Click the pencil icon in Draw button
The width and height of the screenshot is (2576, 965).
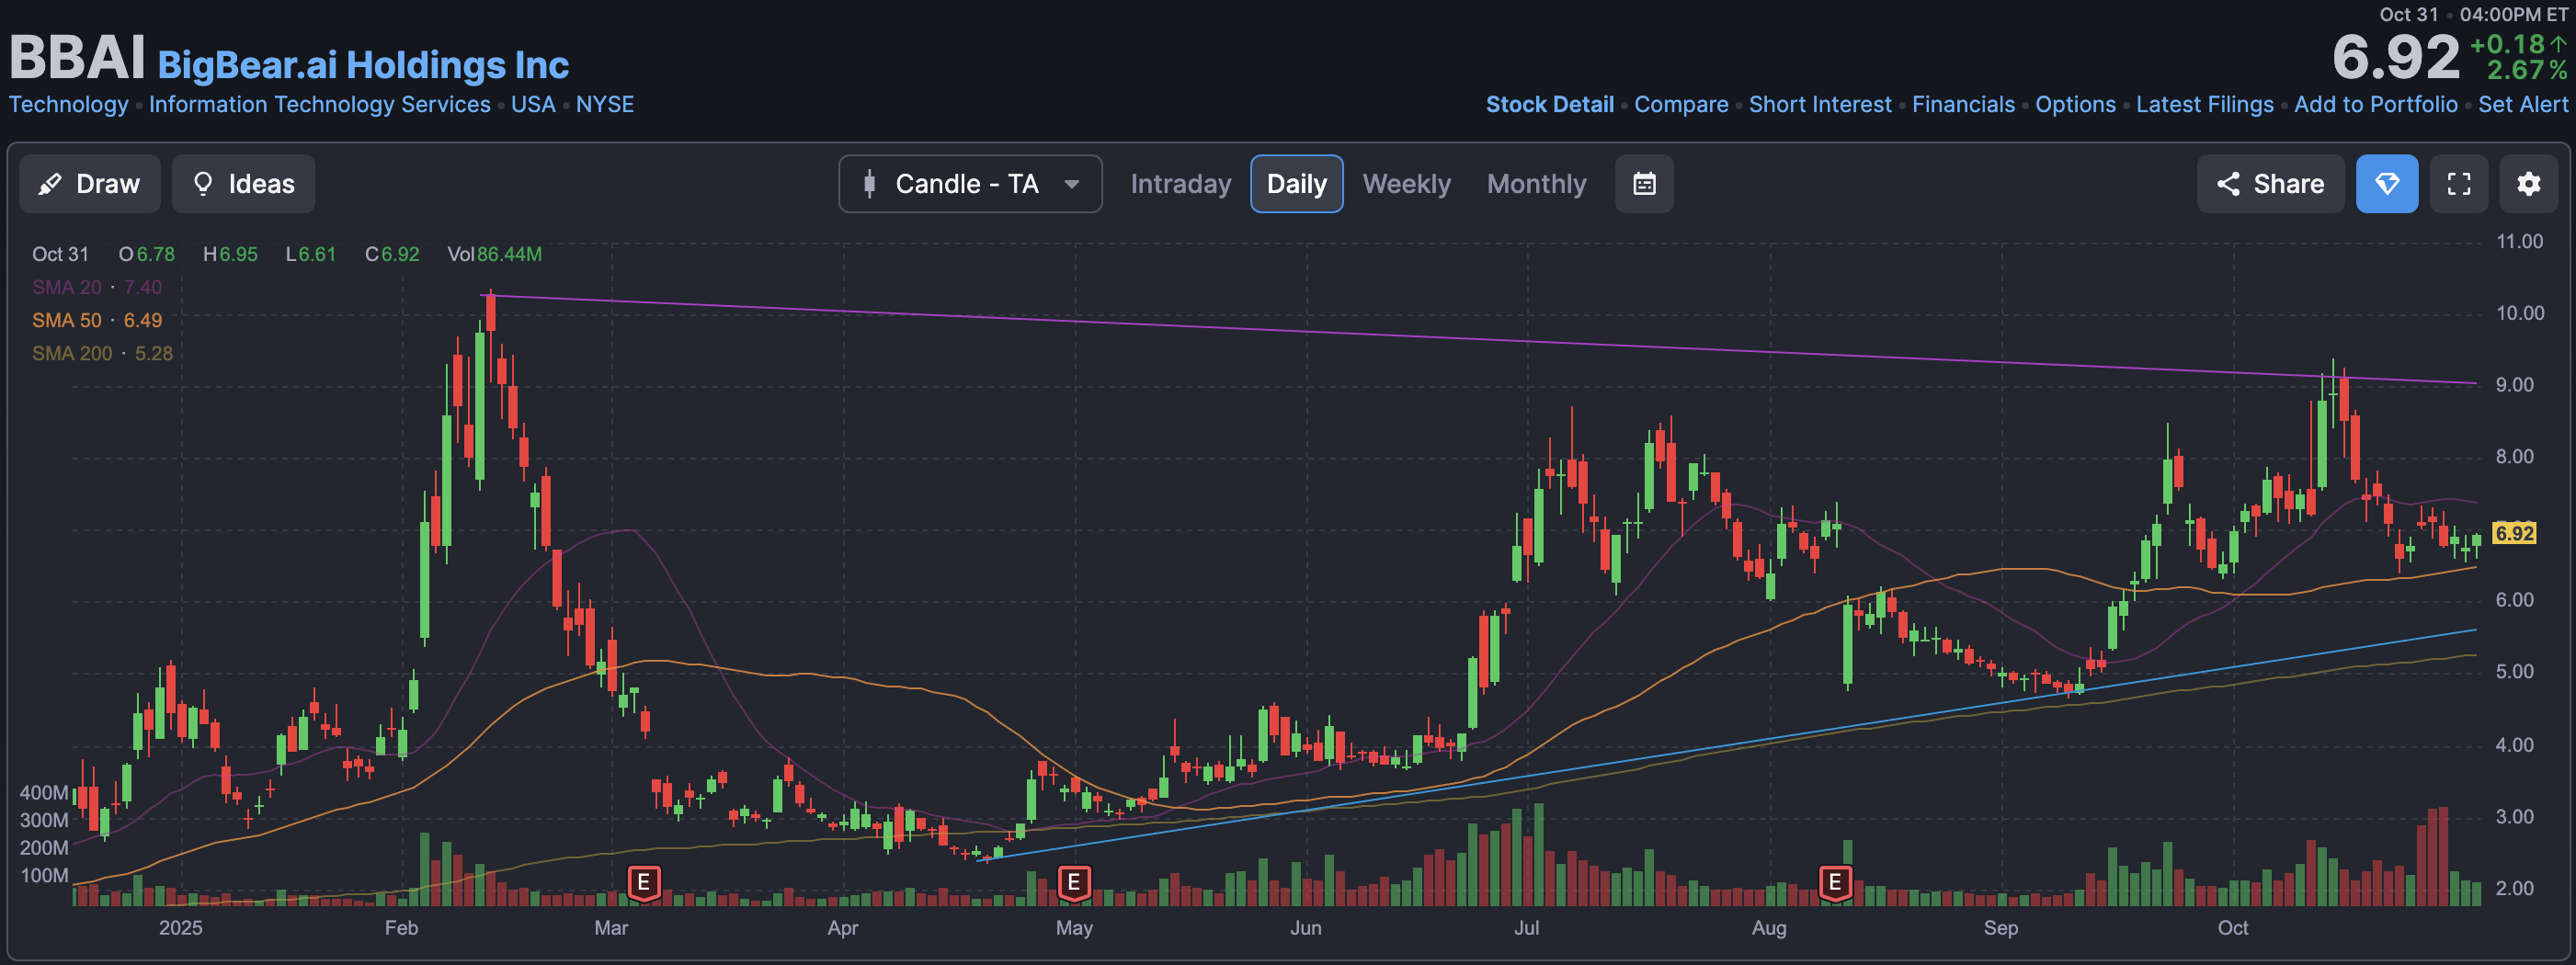(50, 184)
